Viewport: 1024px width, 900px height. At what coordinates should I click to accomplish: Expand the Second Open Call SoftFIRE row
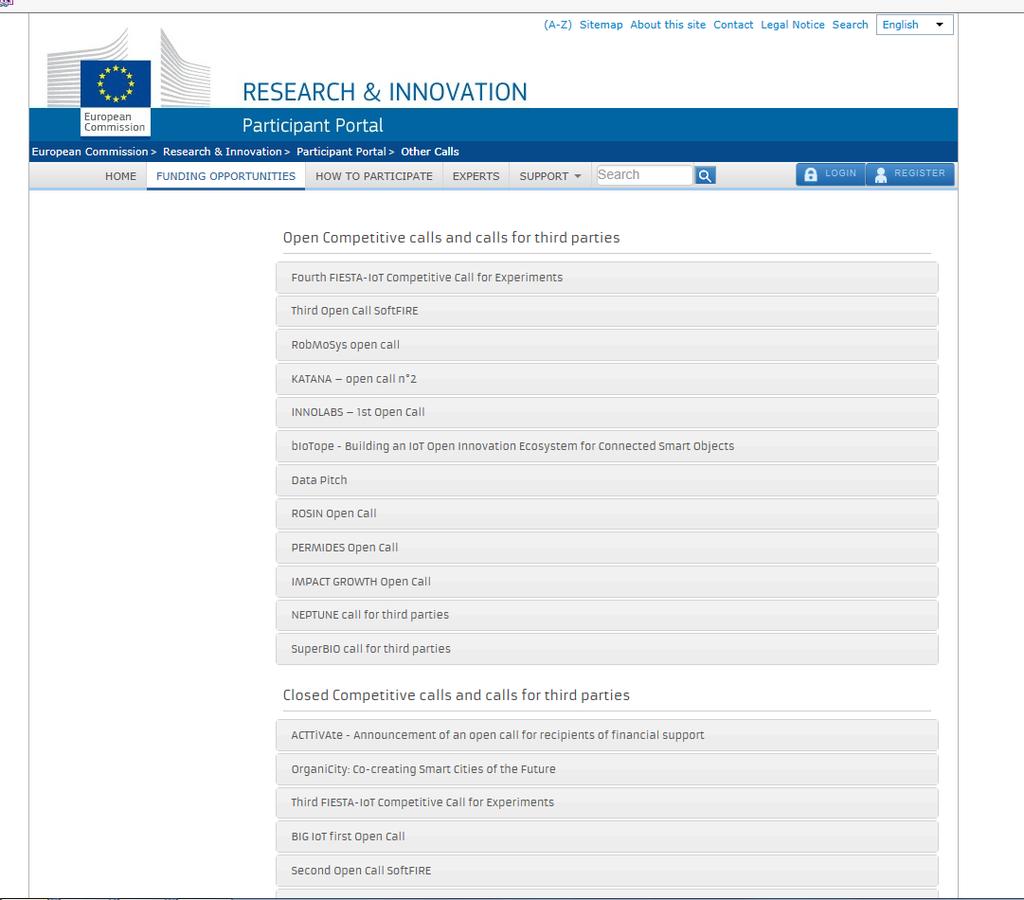click(607, 870)
